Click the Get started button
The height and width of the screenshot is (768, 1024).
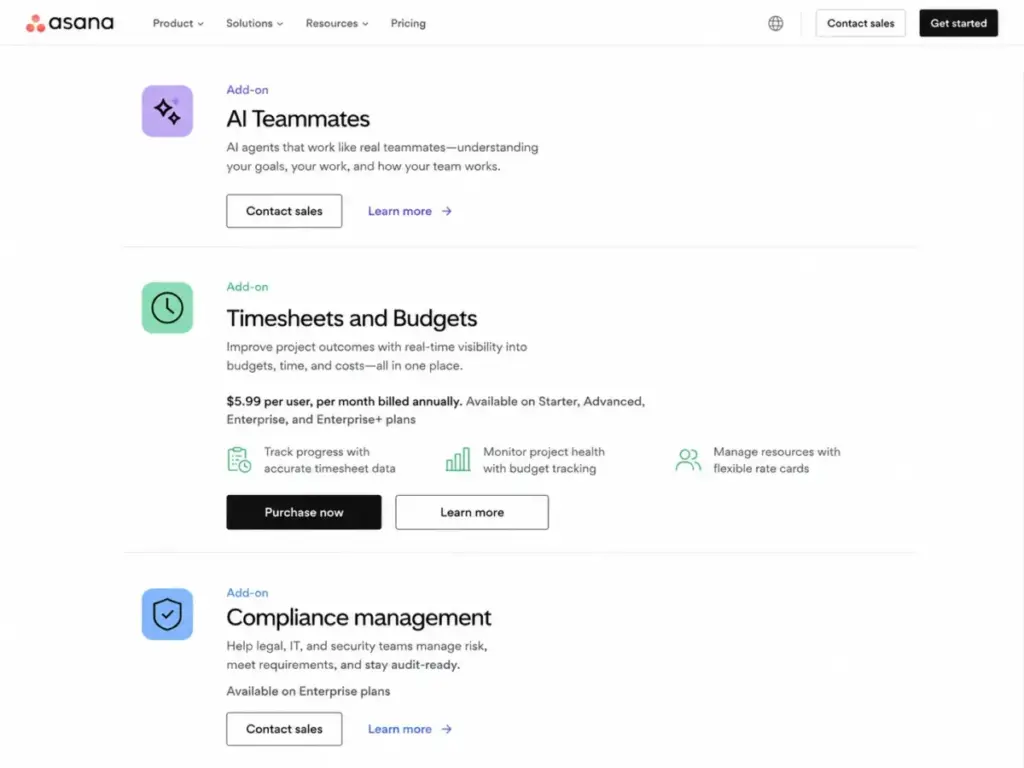pyautogui.click(x=958, y=24)
